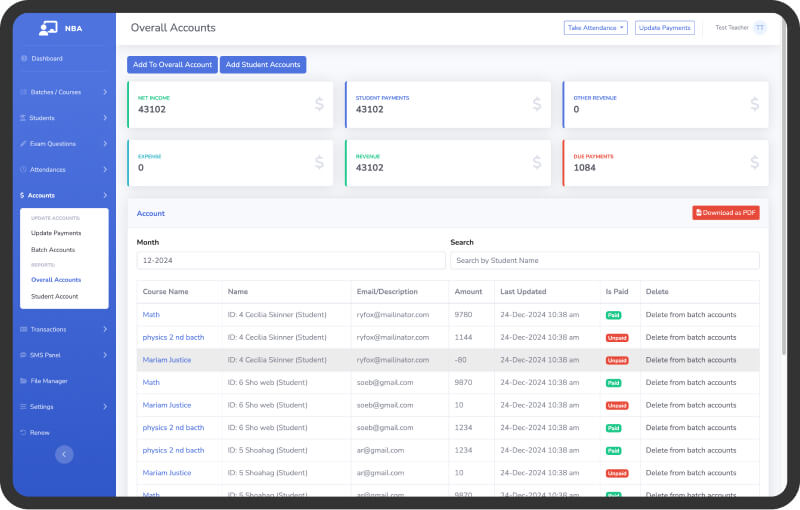
Task: Select Batch Accounts in sidebar submenu
Action: pyautogui.click(x=53, y=250)
